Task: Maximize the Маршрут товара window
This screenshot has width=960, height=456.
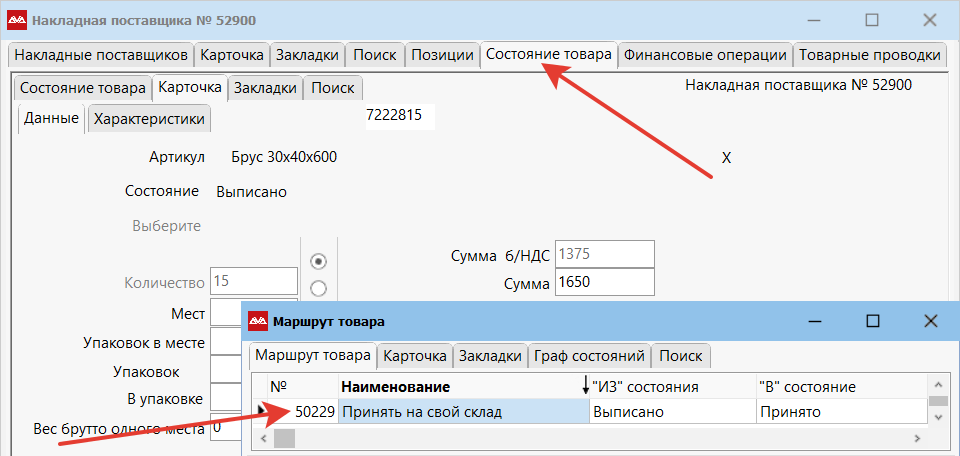Action: [x=872, y=321]
